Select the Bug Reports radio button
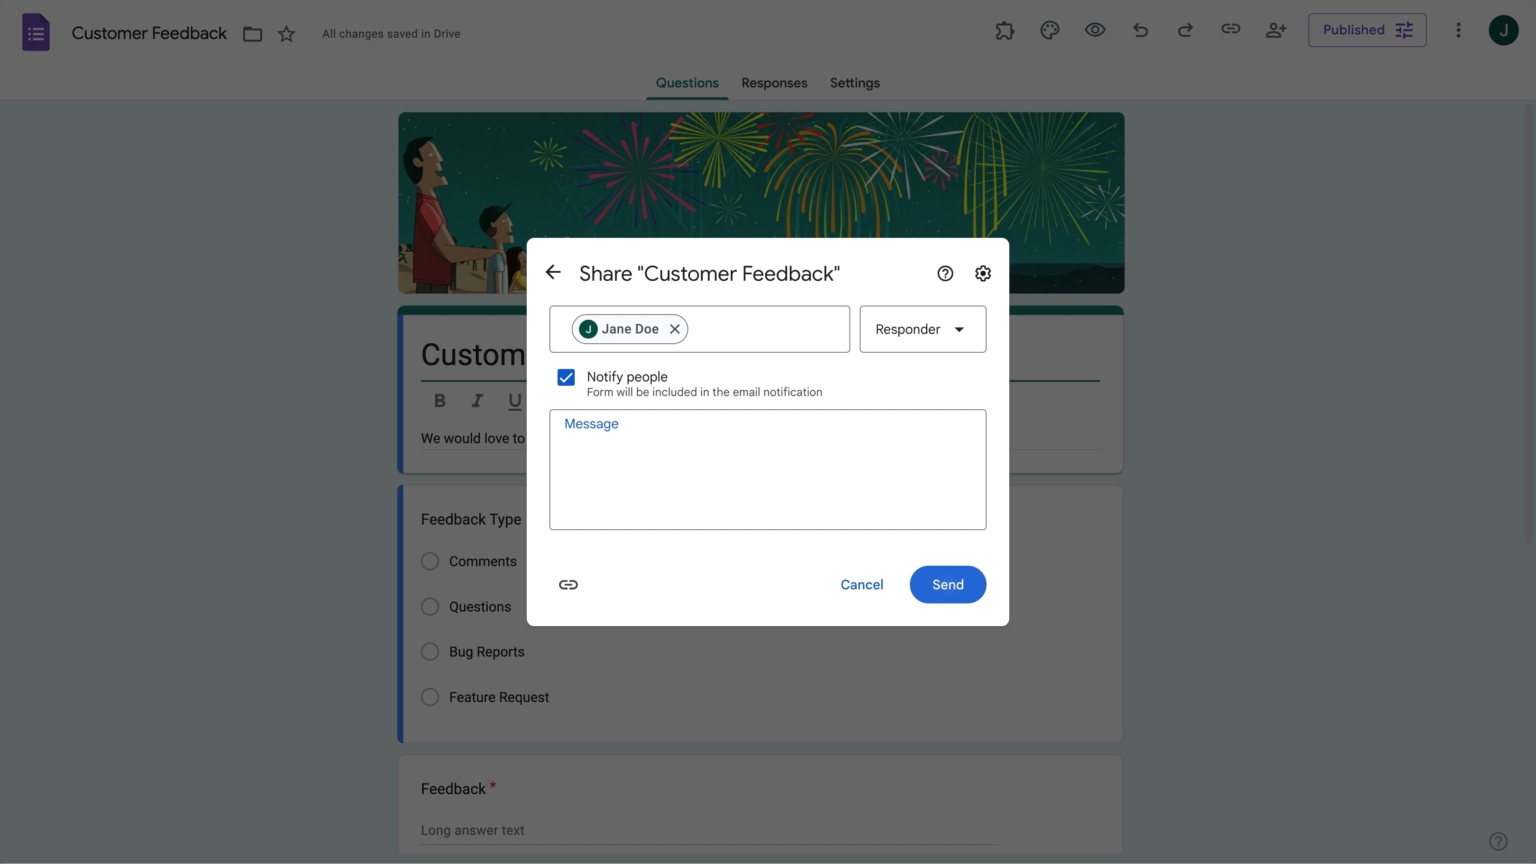Image resolution: width=1536 pixels, height=864 pixels. 430,651
